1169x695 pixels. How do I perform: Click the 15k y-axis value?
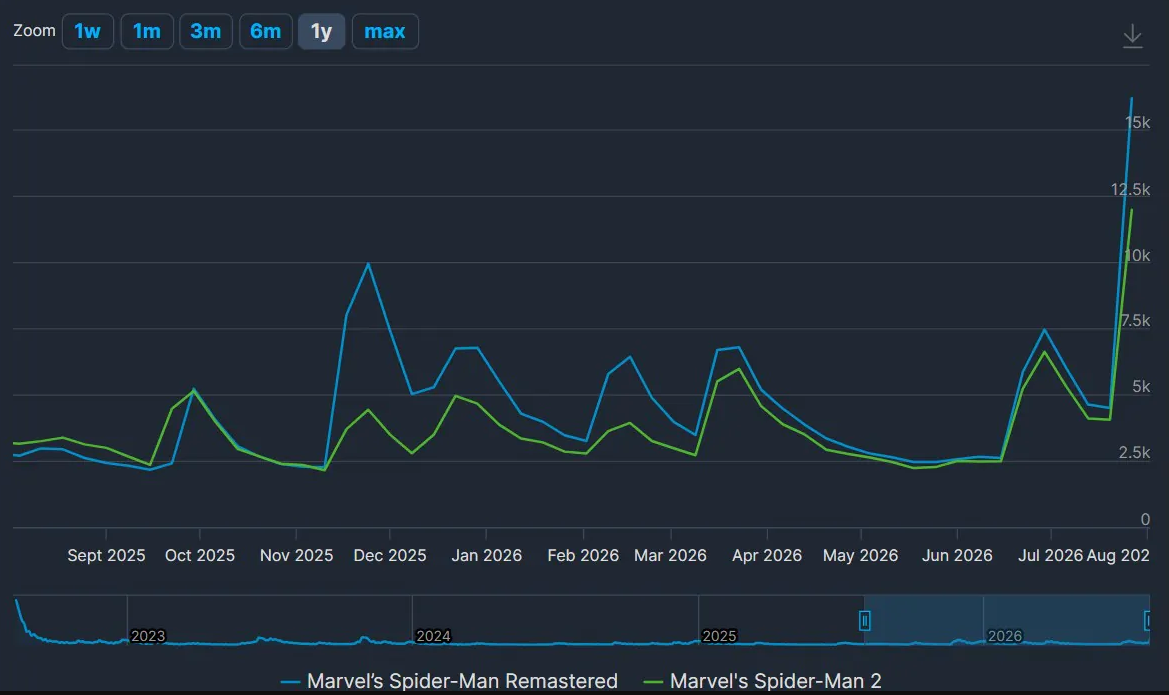pos(1138,123)
